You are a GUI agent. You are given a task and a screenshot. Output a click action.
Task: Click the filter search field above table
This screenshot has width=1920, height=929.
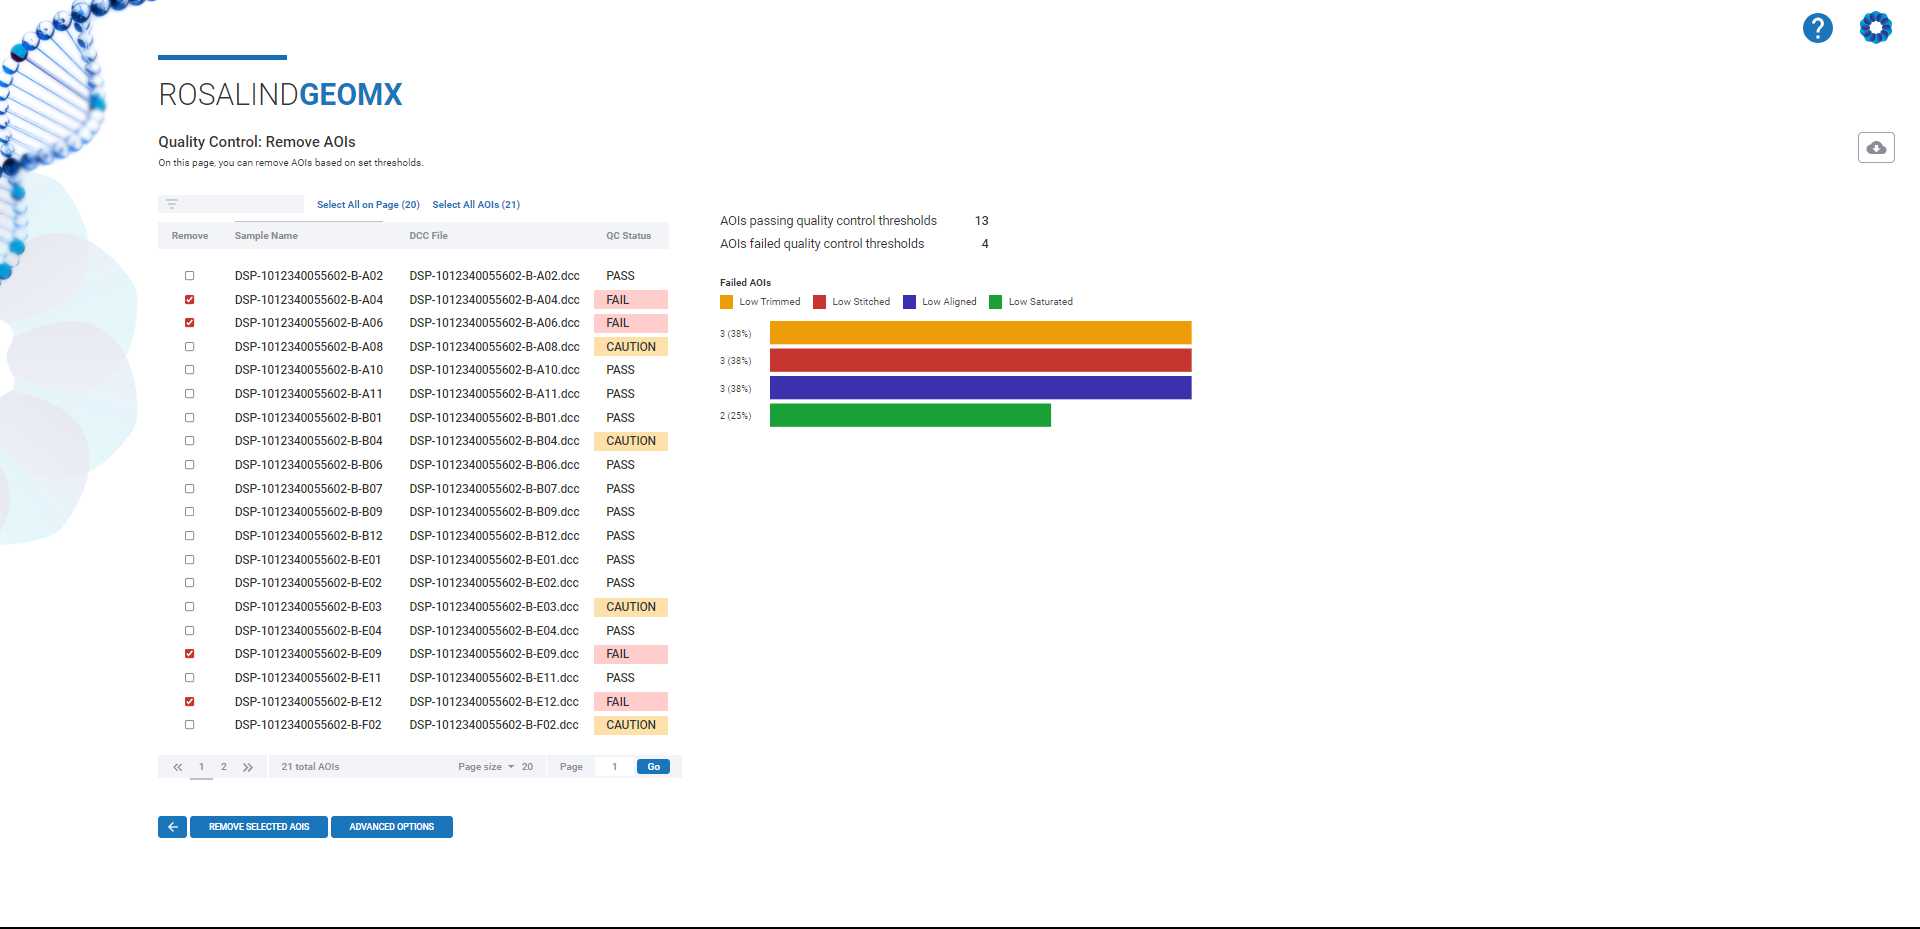231,204
